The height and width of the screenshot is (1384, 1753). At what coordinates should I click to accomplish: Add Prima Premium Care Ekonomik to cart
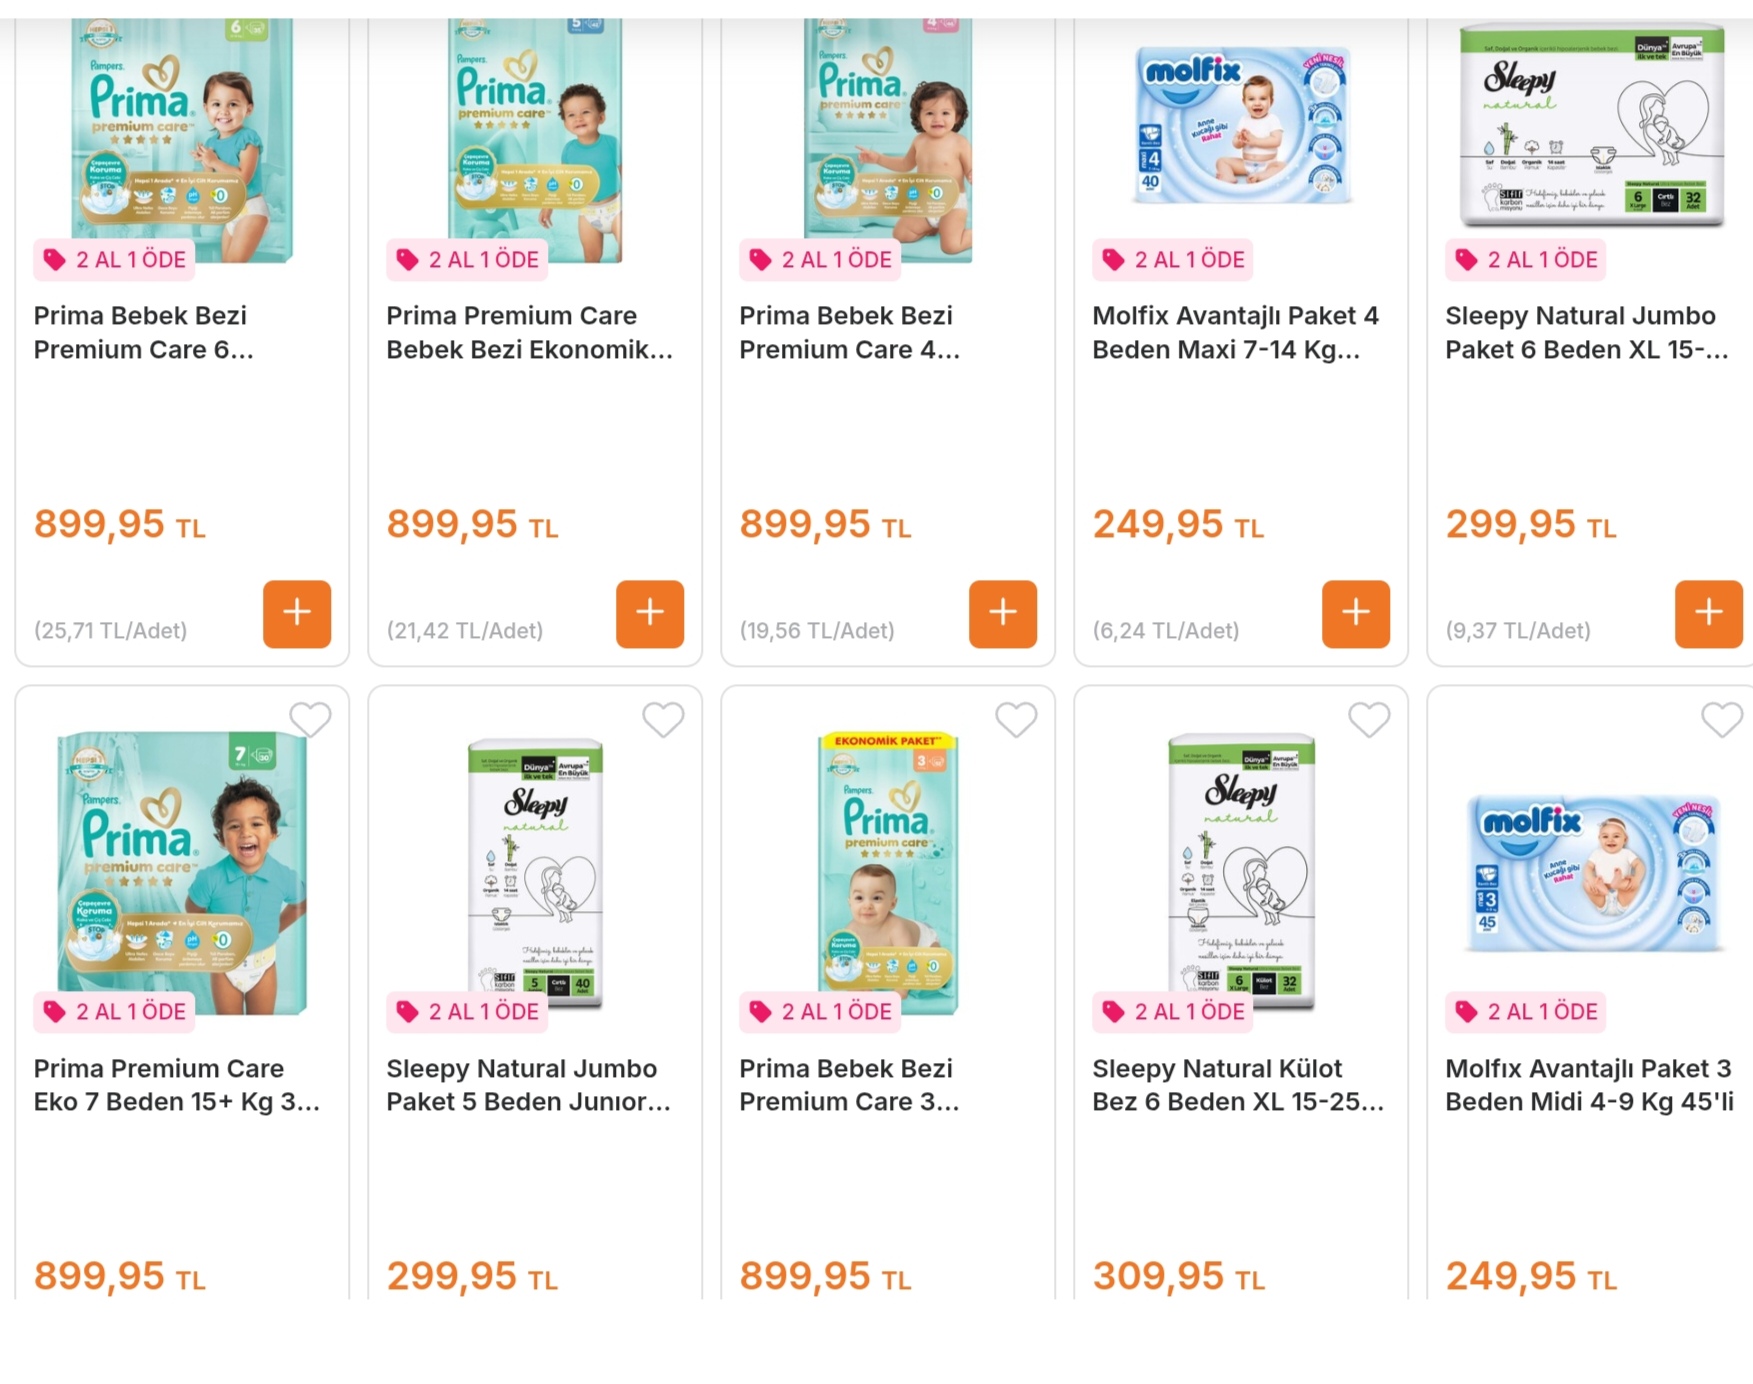click(x=650, y=613)
